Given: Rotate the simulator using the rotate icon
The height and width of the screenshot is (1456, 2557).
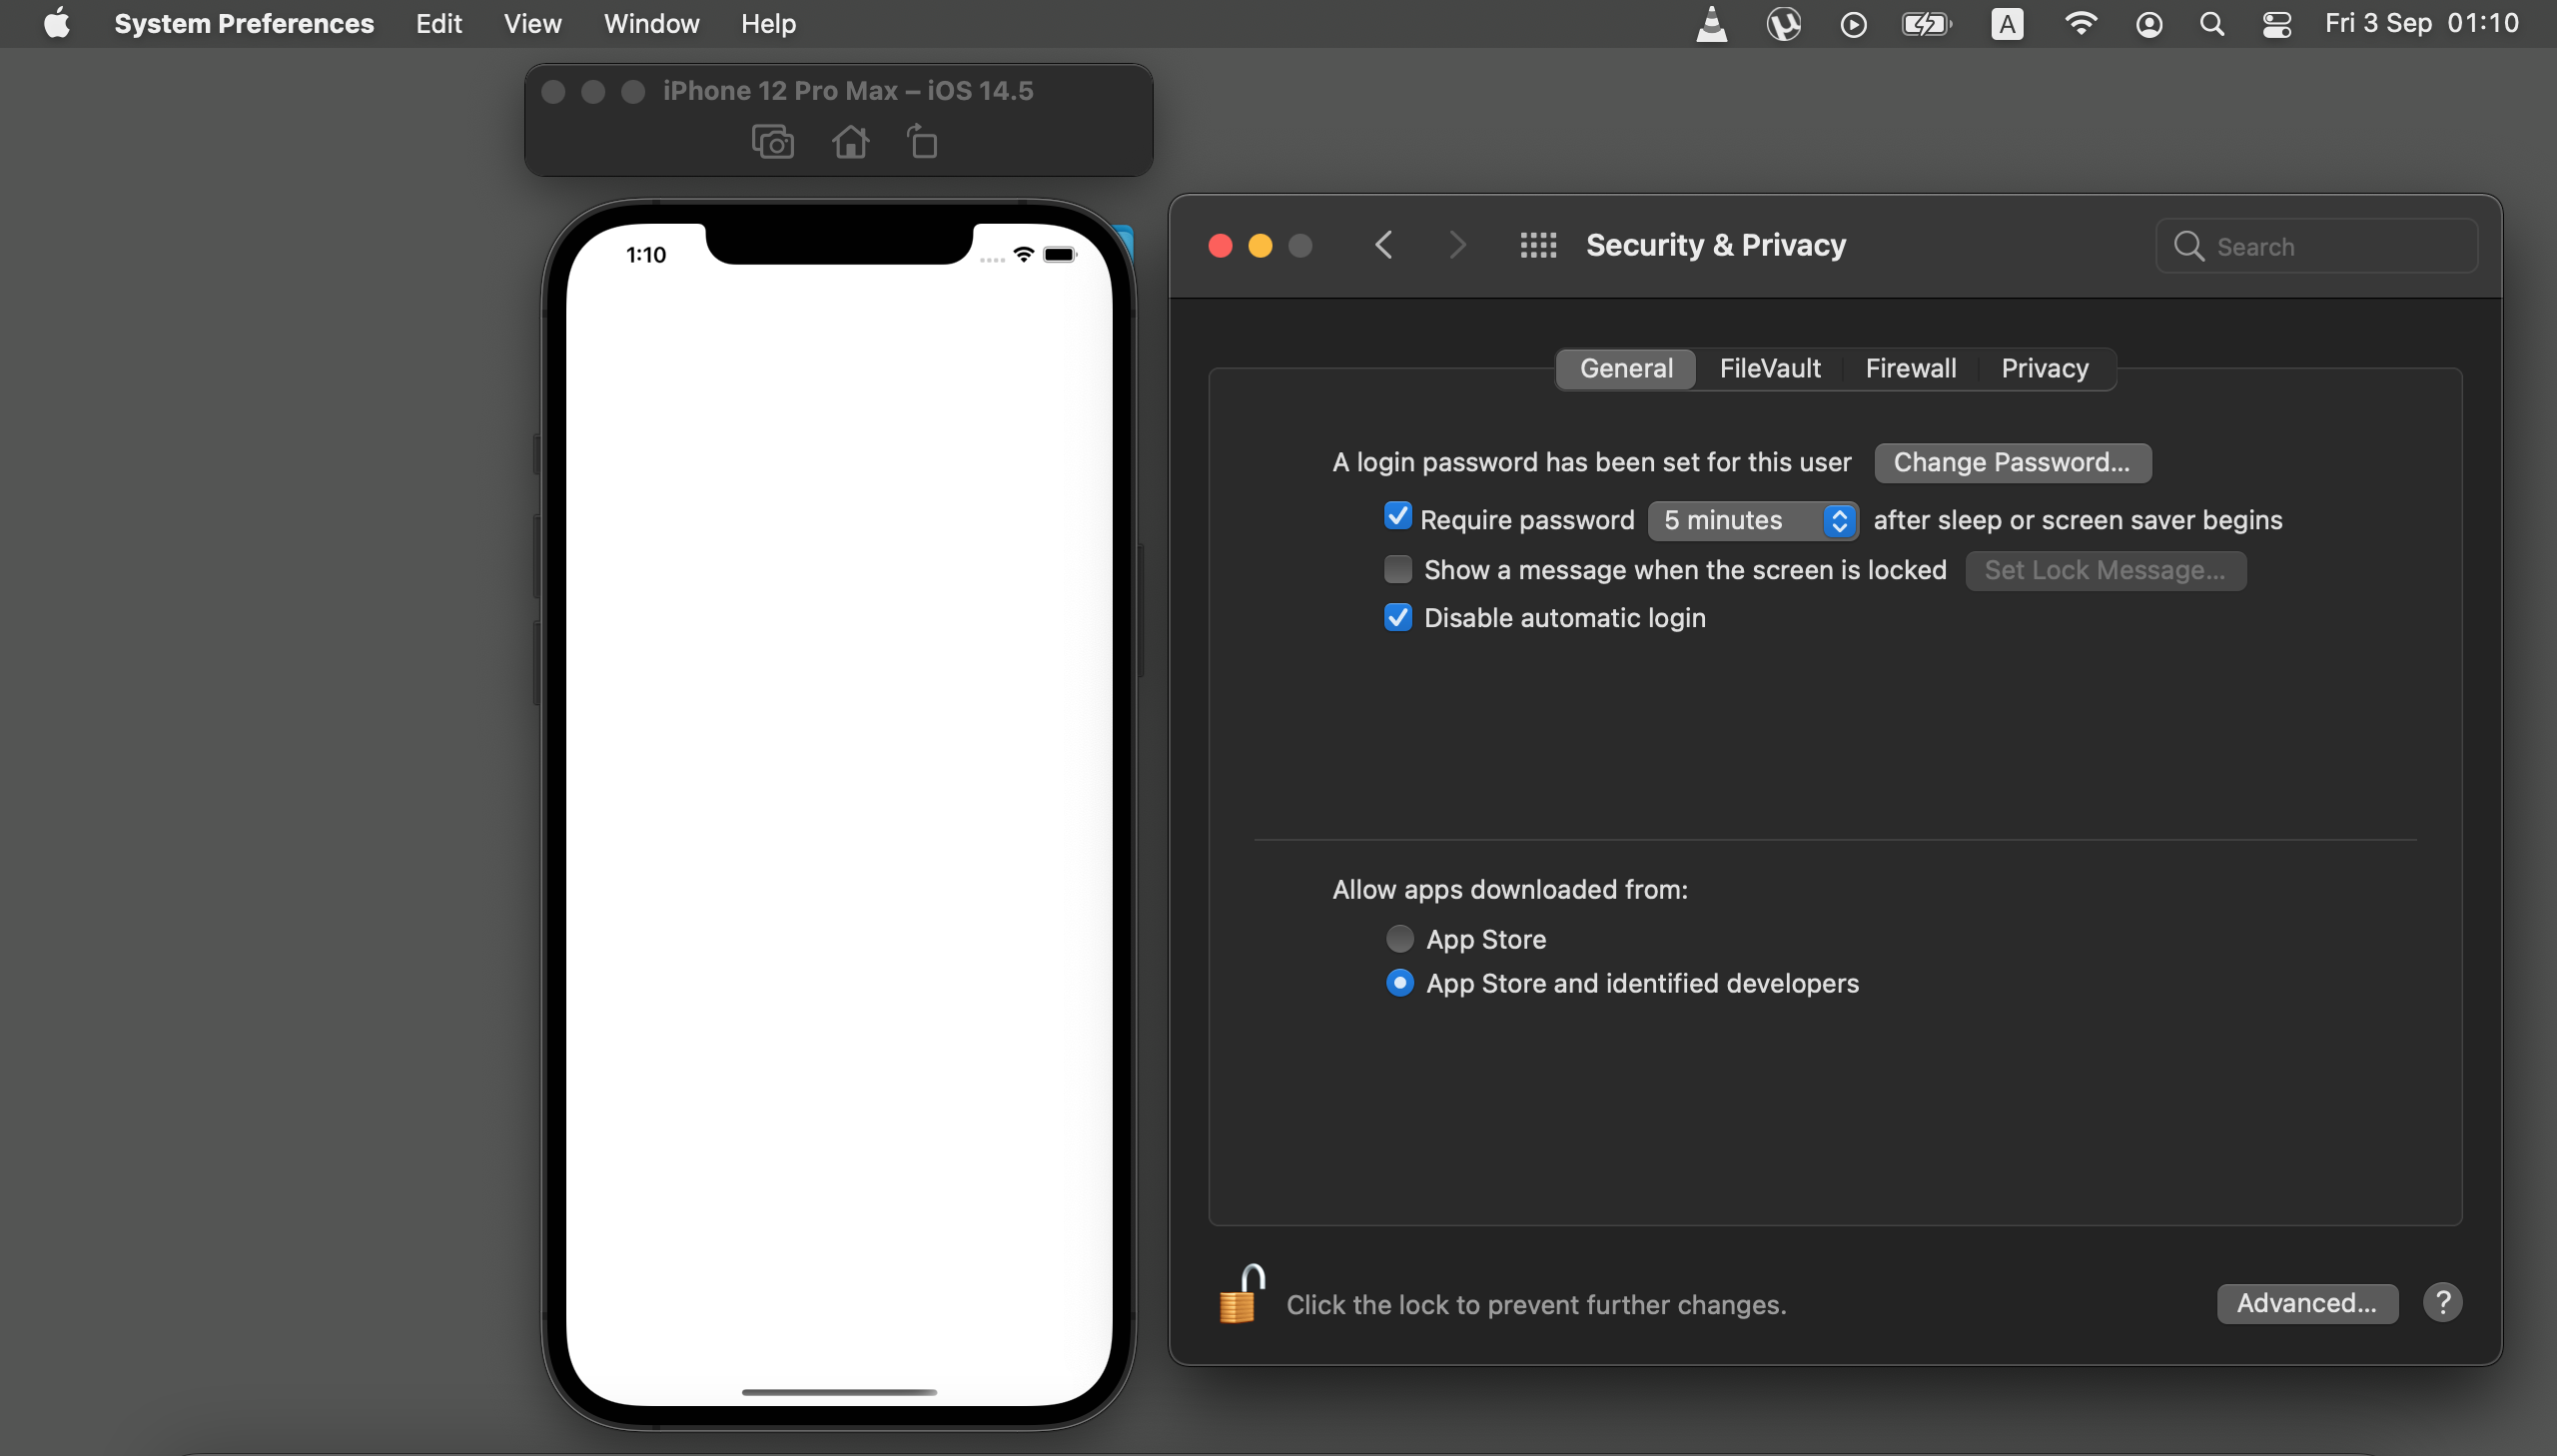Looking at the screenshot, I should (x=921, y=141).
